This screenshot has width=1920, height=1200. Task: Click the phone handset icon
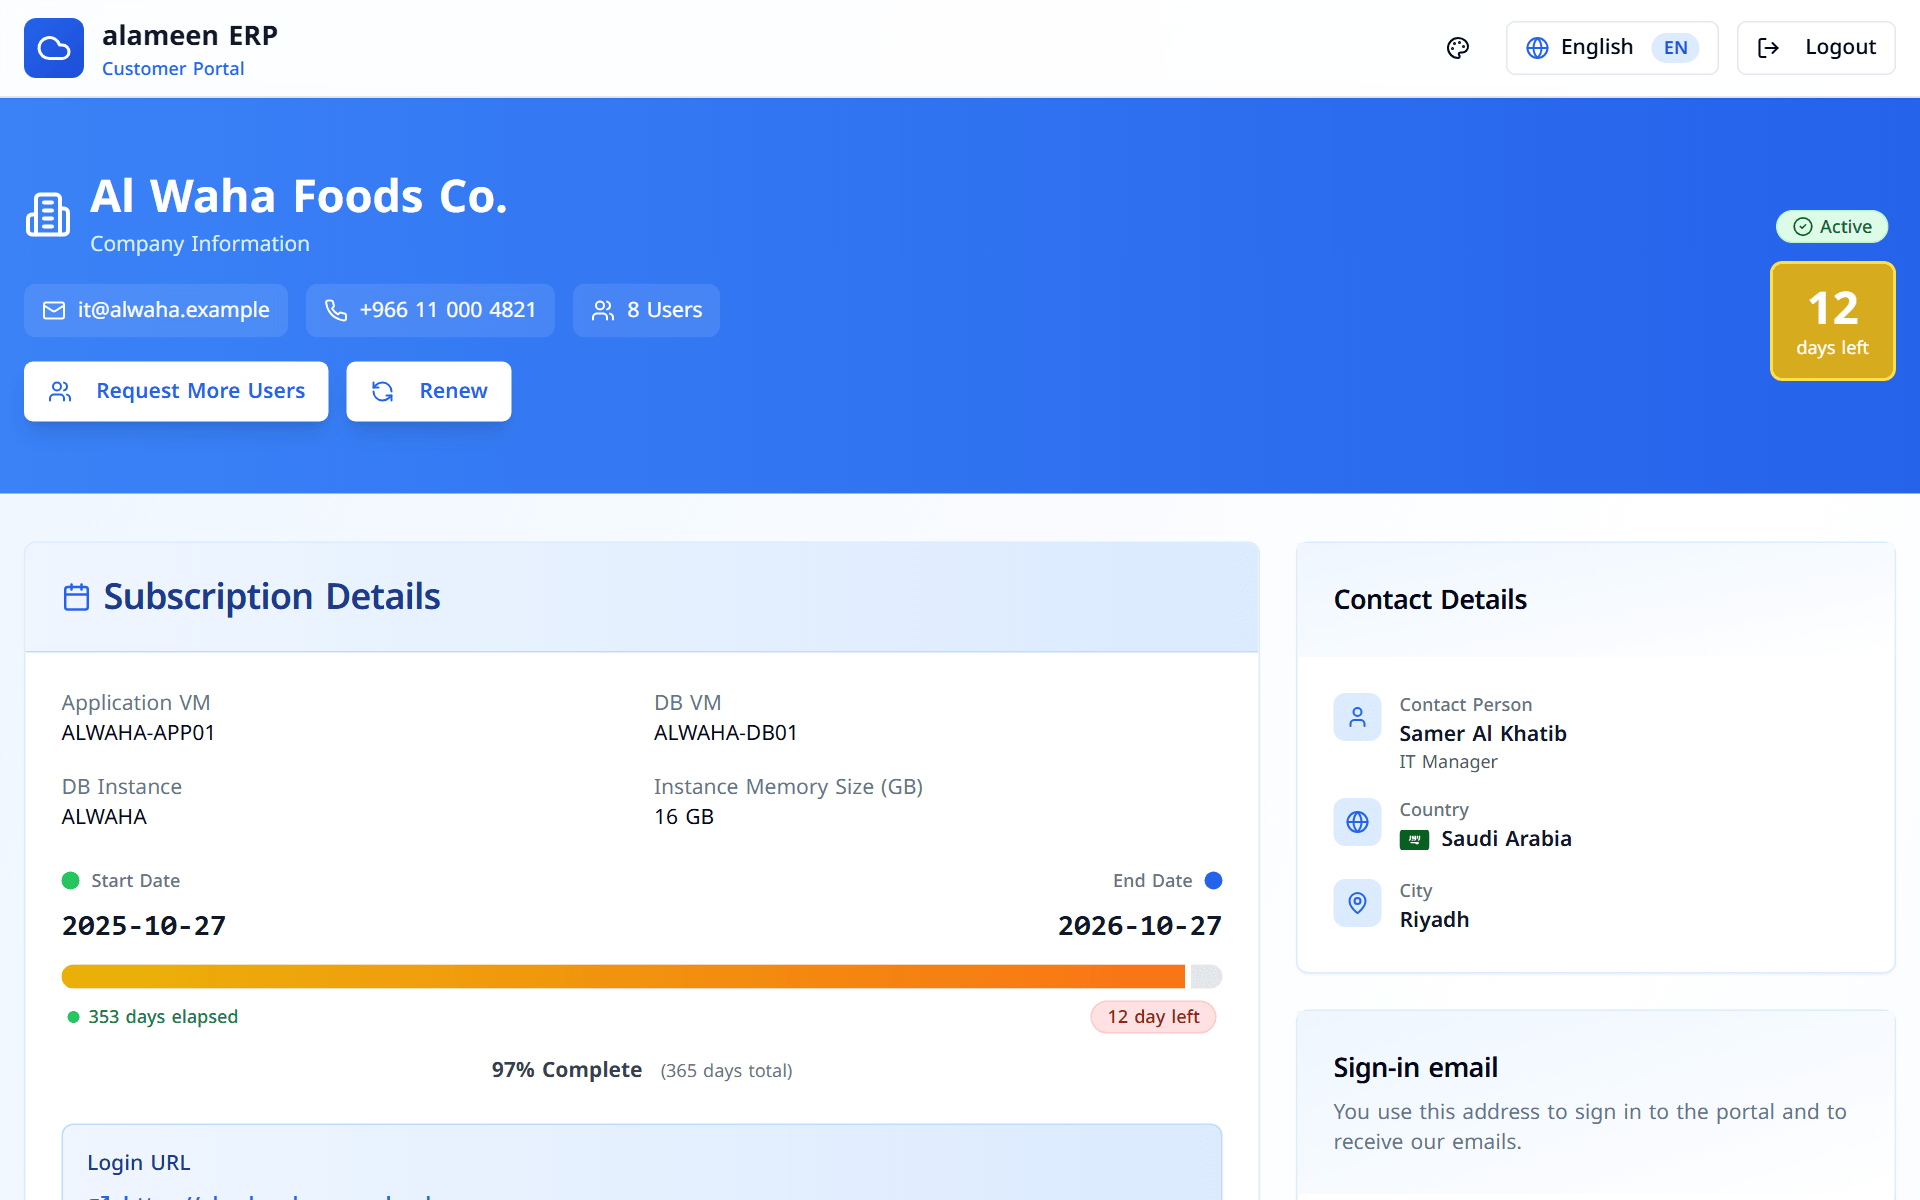pyautogui.click(x=336, y=311)
